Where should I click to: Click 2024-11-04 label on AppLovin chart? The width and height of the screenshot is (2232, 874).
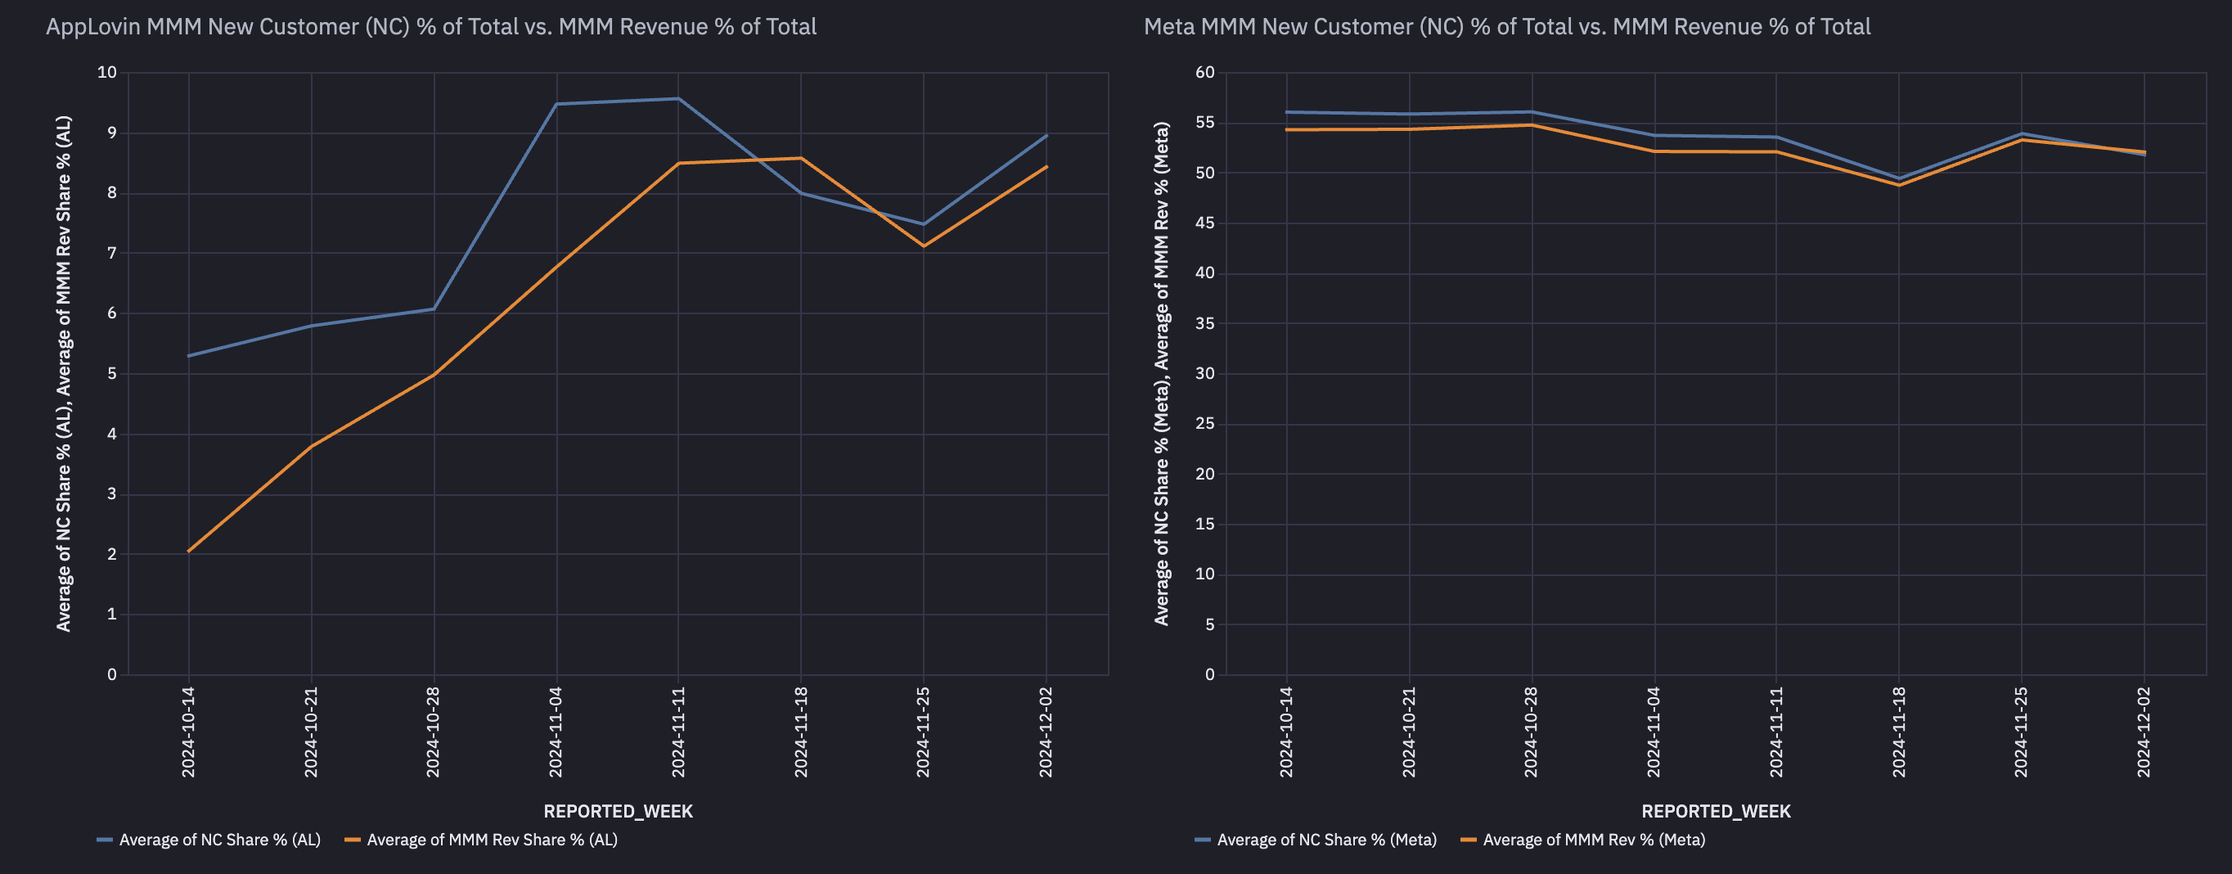tap(556, 732)
